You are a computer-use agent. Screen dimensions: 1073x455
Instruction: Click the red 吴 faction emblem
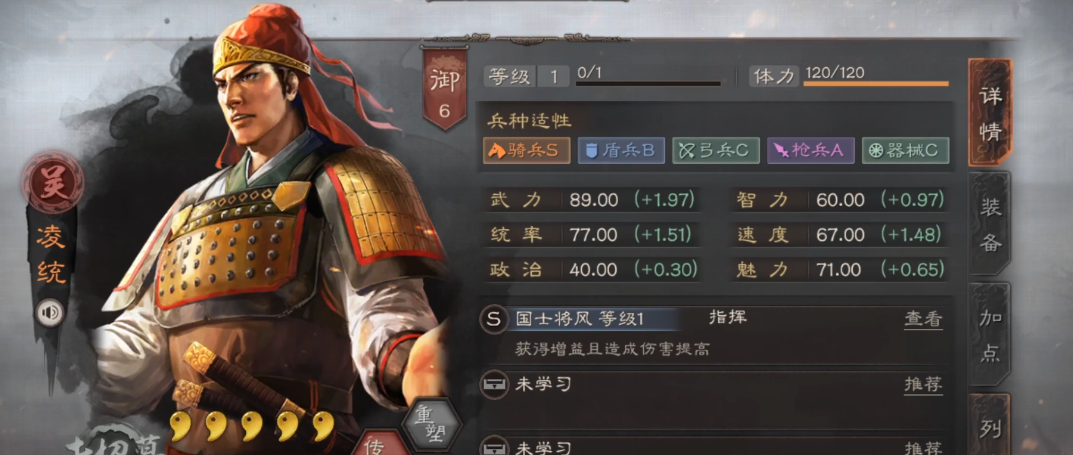[53, 183]
